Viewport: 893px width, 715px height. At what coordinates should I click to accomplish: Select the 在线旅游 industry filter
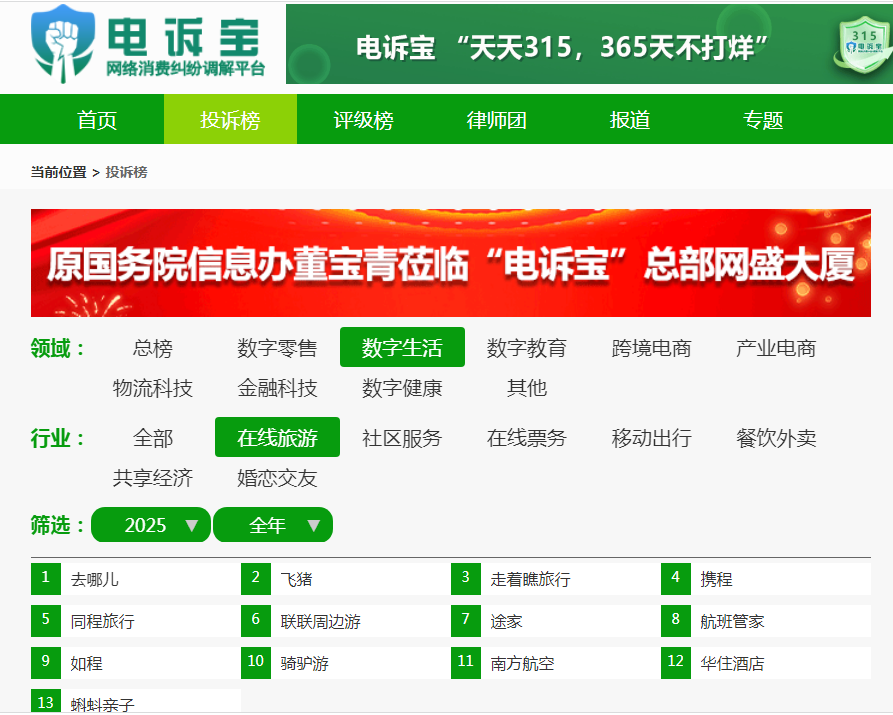pyautogui.click(x=277, y=438)
